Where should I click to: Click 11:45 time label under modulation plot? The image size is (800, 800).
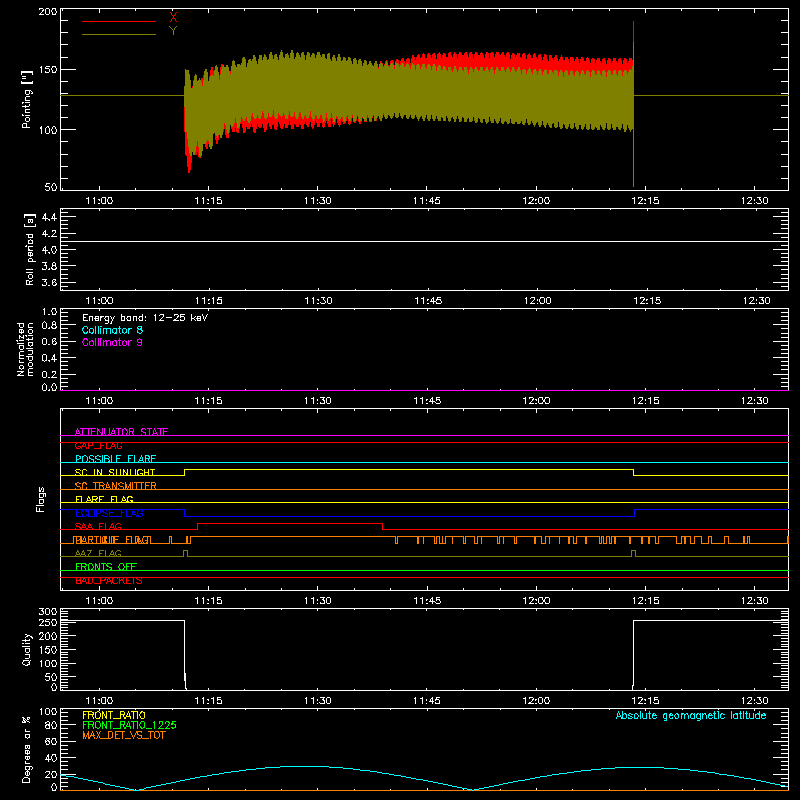coord(427,401)
